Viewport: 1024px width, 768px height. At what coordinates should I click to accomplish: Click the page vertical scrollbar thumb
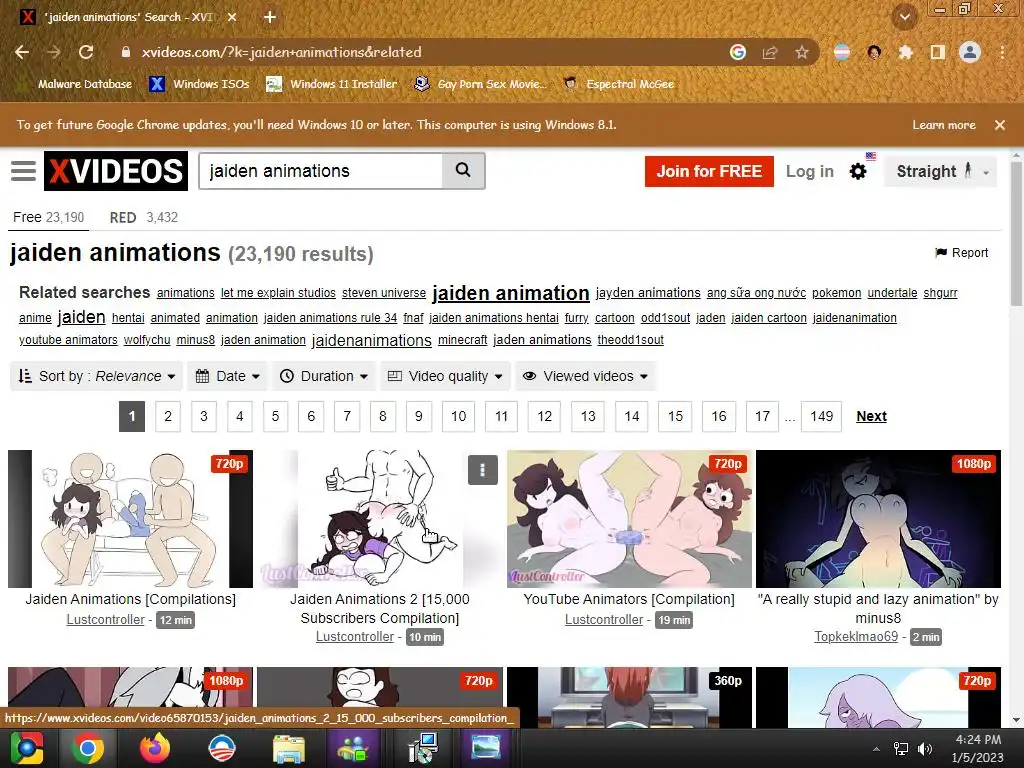pos(1016,232)
